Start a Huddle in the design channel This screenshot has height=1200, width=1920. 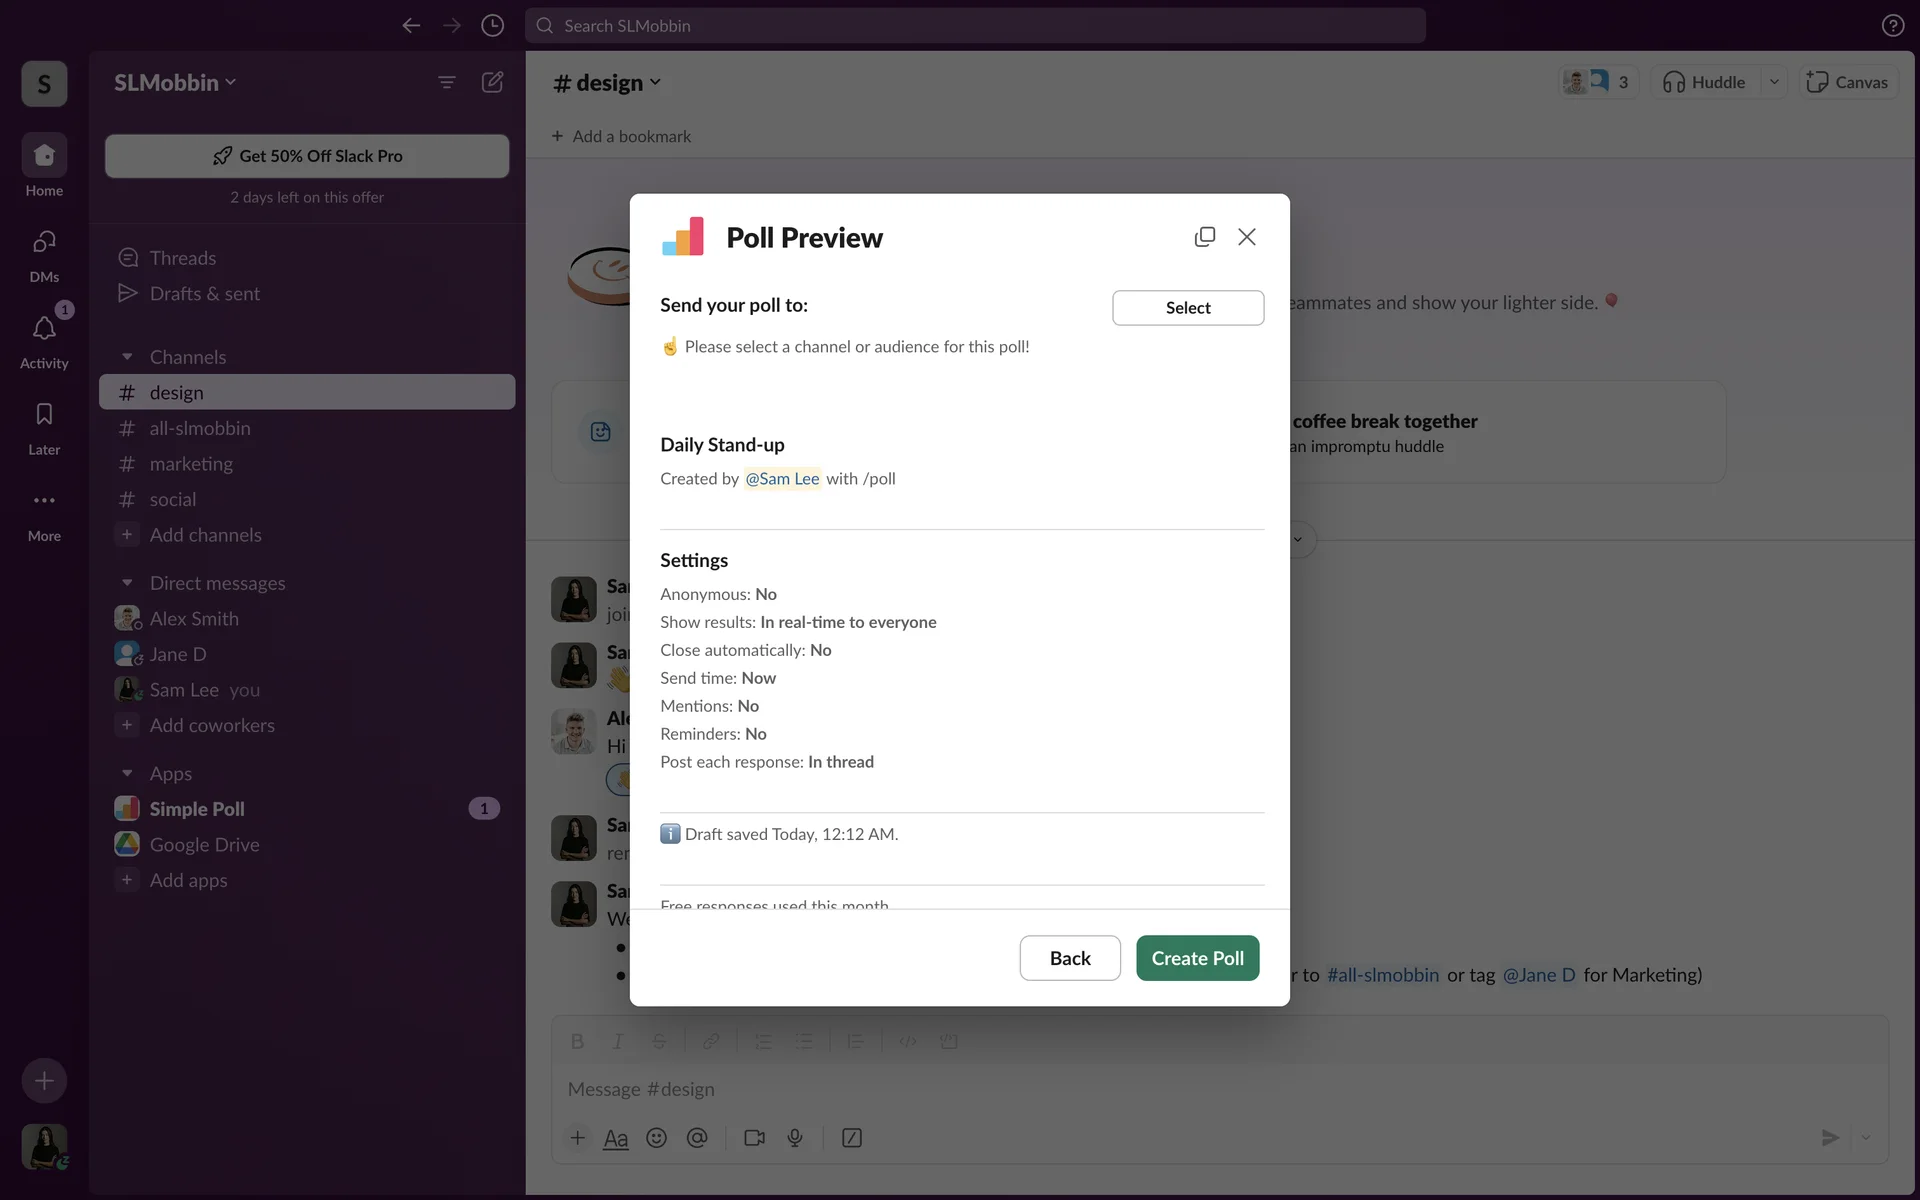coord(1704,82)
